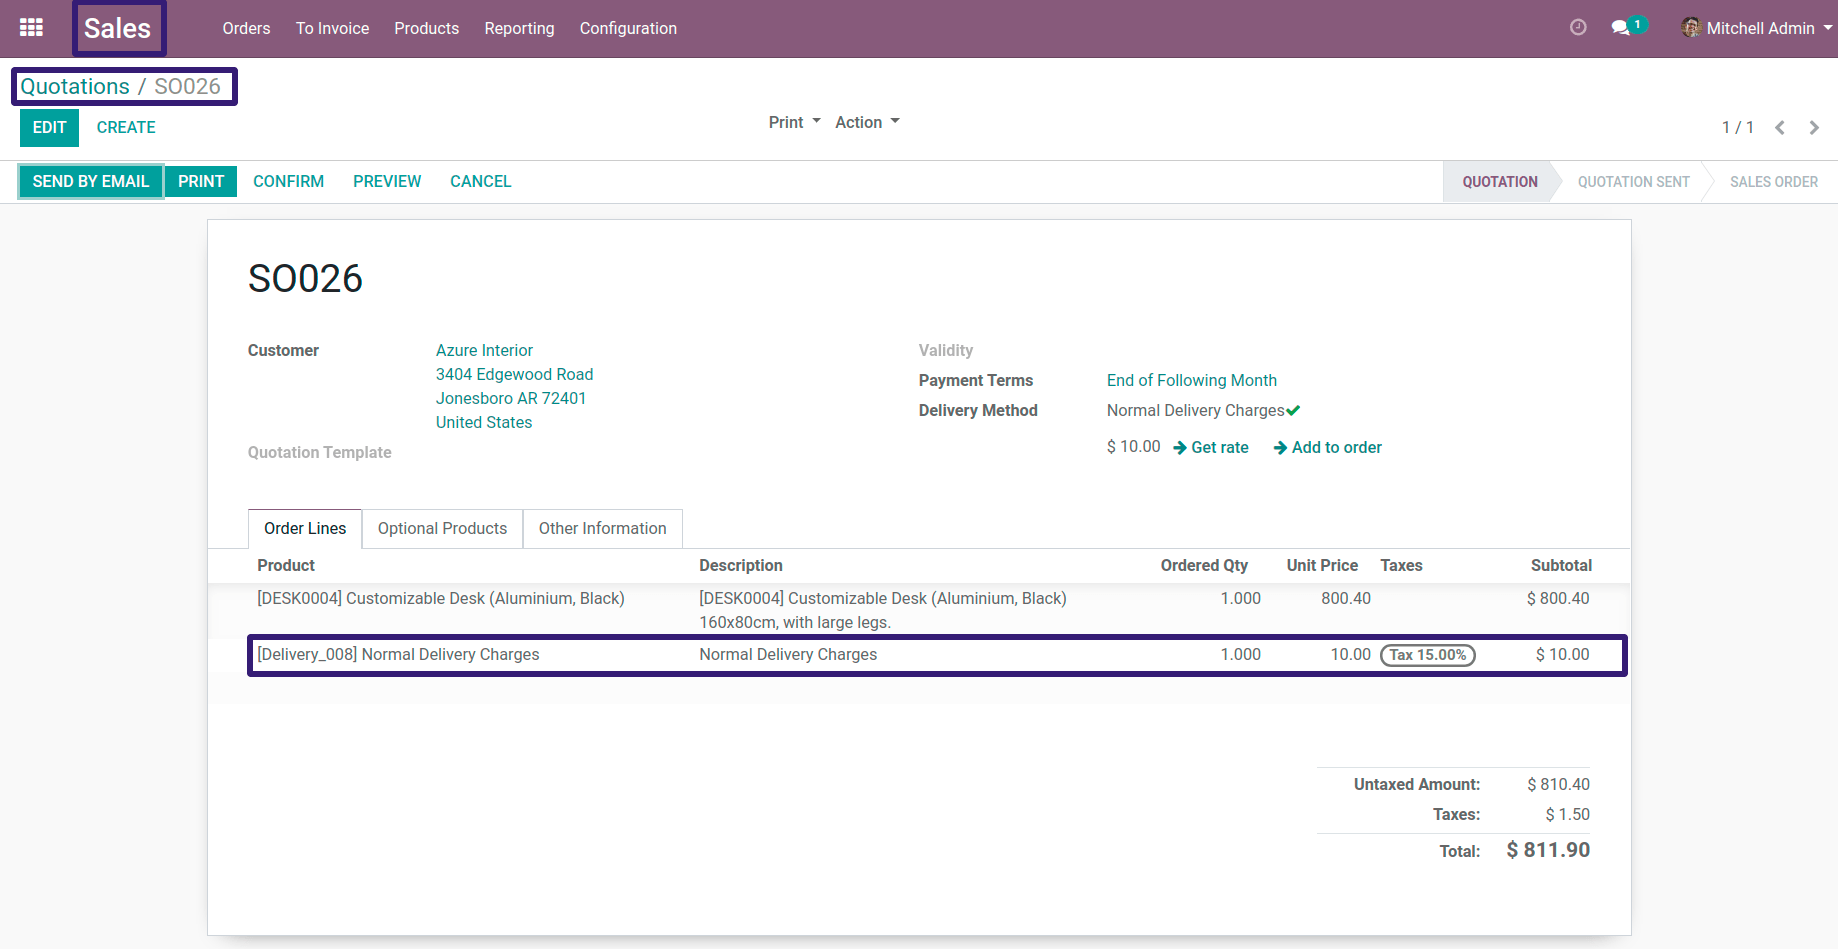Open the To Invoice menu
This screenshot has width=1838, height=949.
tap(332, 28)
